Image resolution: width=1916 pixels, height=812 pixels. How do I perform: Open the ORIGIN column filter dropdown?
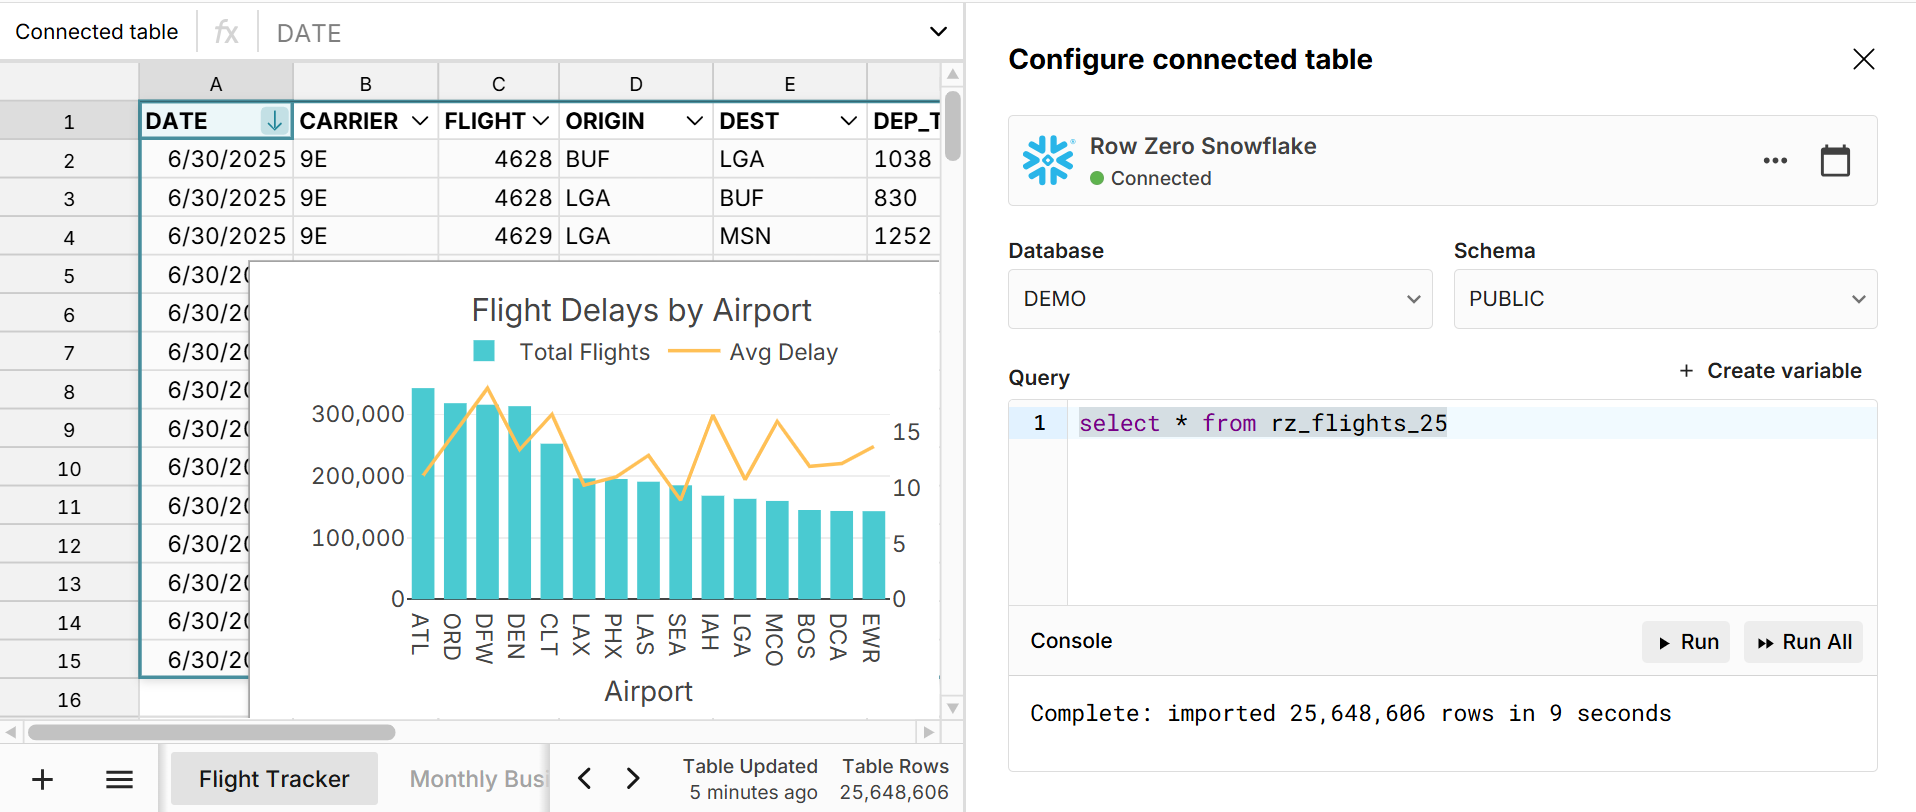pyautogui.click(x=694, y=121)
